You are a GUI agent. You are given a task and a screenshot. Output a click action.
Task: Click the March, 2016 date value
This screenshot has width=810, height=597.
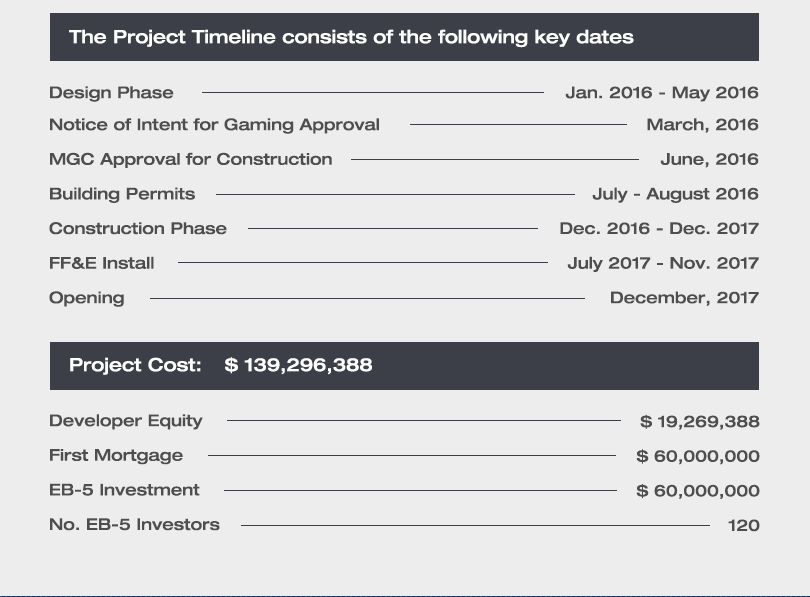(702, 125)
